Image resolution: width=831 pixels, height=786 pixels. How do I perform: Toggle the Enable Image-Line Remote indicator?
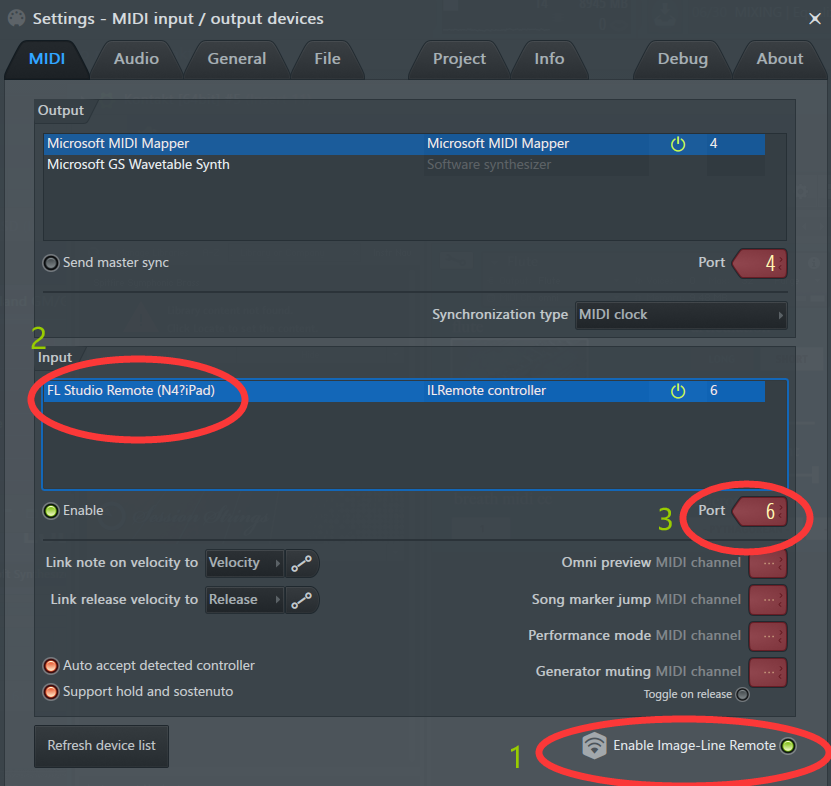click(788, 746)
